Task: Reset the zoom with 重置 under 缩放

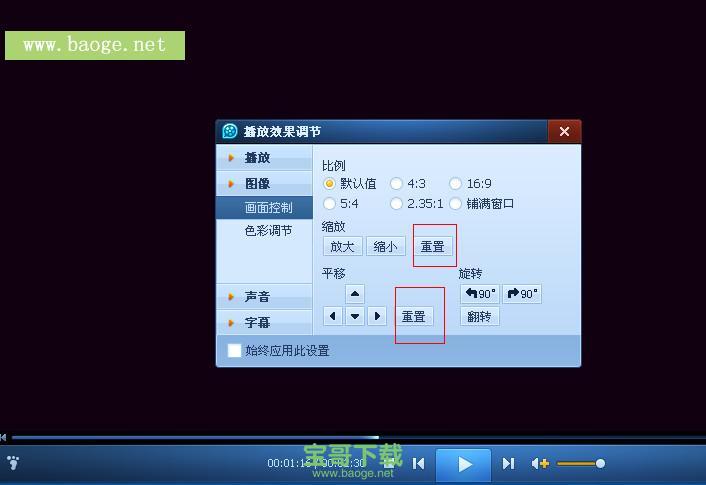Action: click(433, 246)
